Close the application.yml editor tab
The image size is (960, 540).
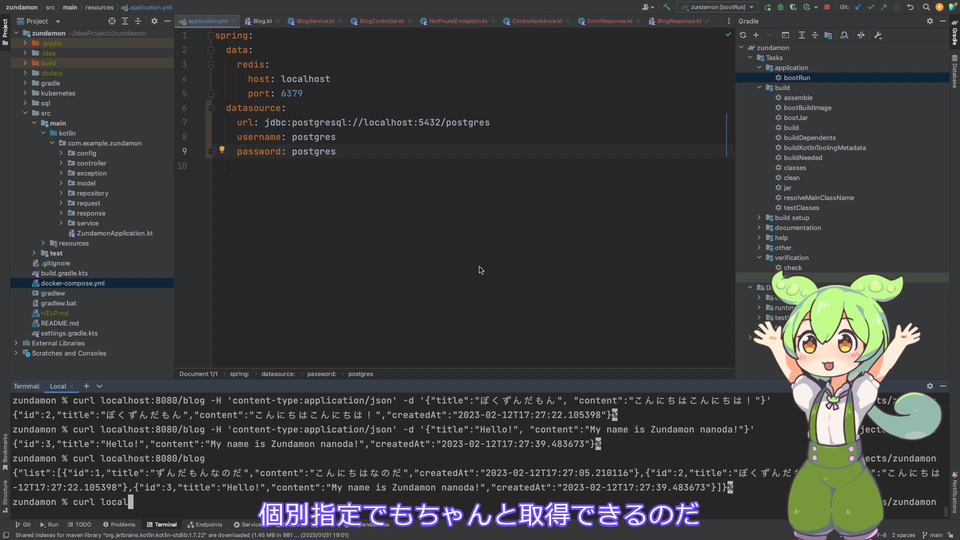point(234,21)
